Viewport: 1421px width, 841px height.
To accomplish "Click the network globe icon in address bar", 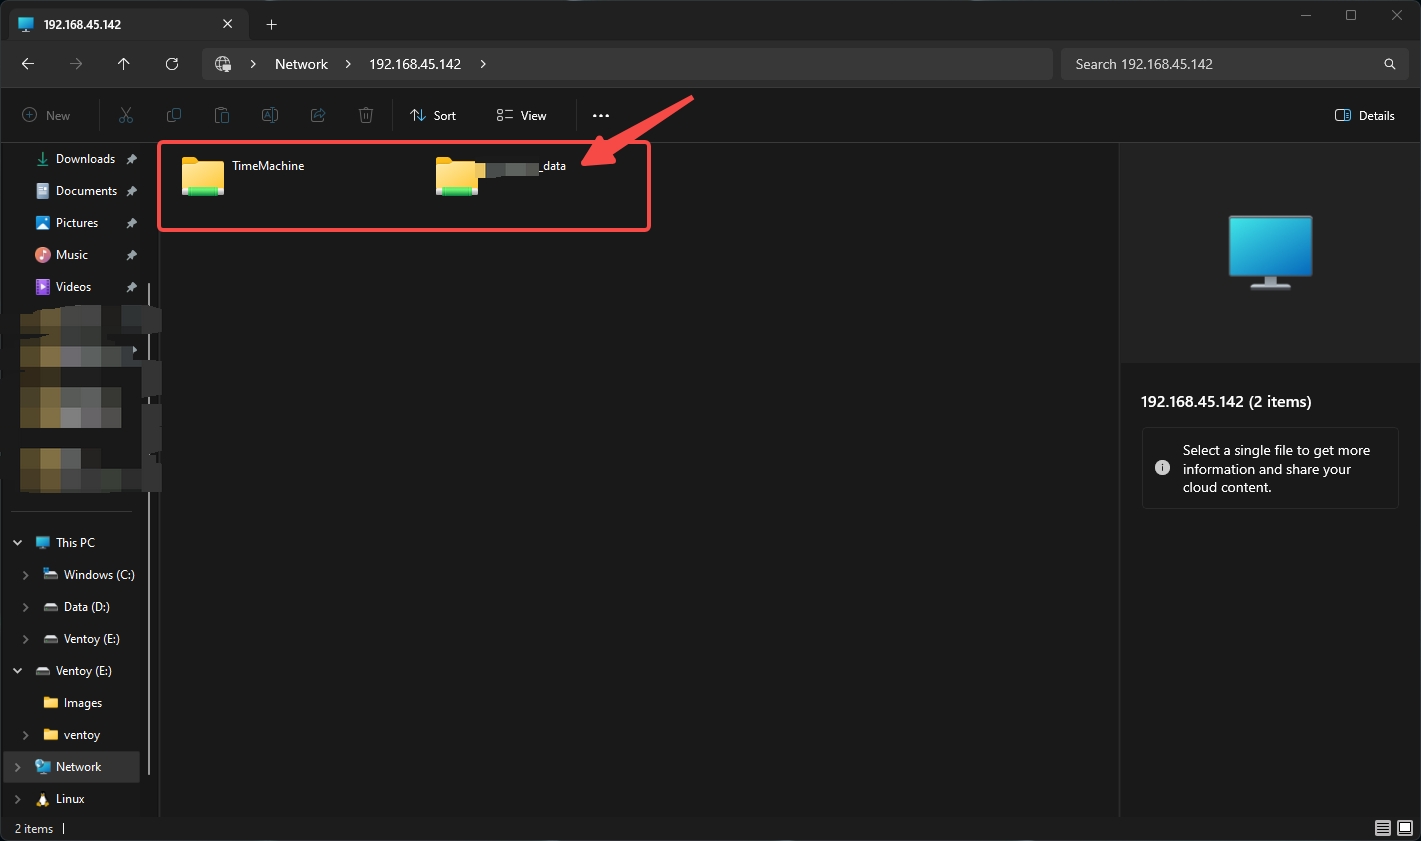I will 223,64.
